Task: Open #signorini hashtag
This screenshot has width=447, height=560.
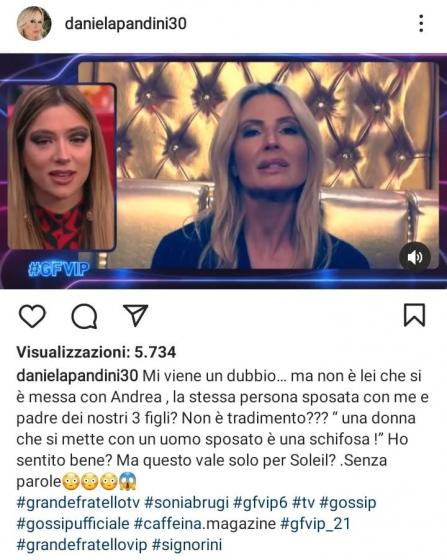Action: coord(187,545)
